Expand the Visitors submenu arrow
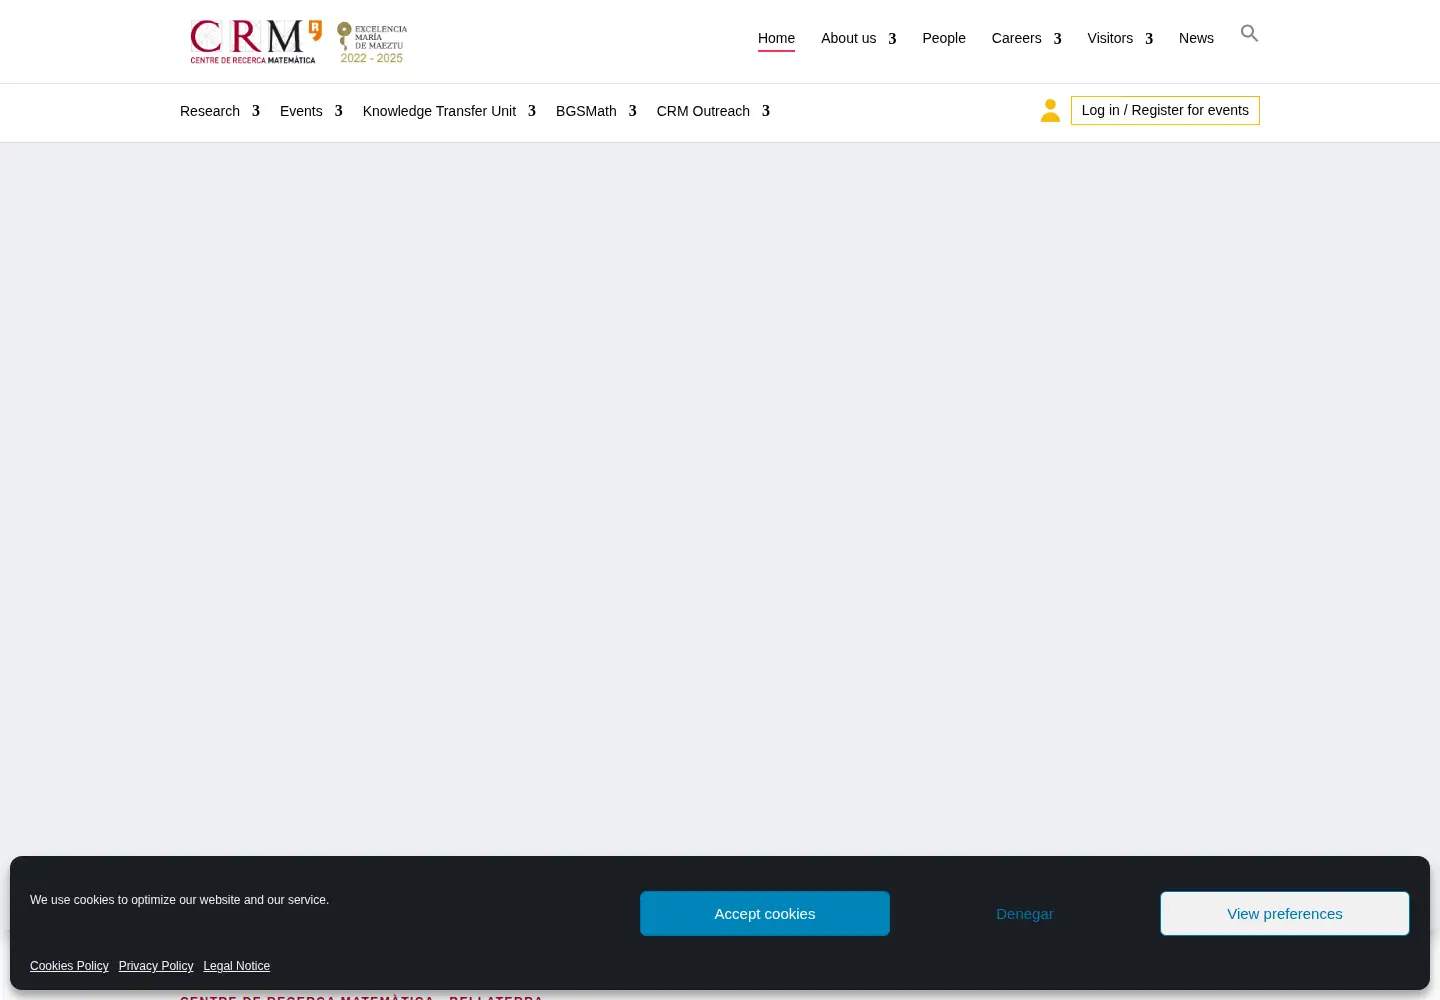Image resolution: width=1440 pixels, height=1000 pixels. pos(1149,39)
